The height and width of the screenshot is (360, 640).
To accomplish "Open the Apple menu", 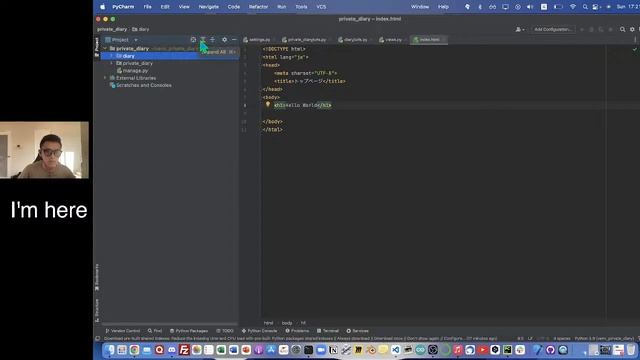I will (x=102, y=7).
